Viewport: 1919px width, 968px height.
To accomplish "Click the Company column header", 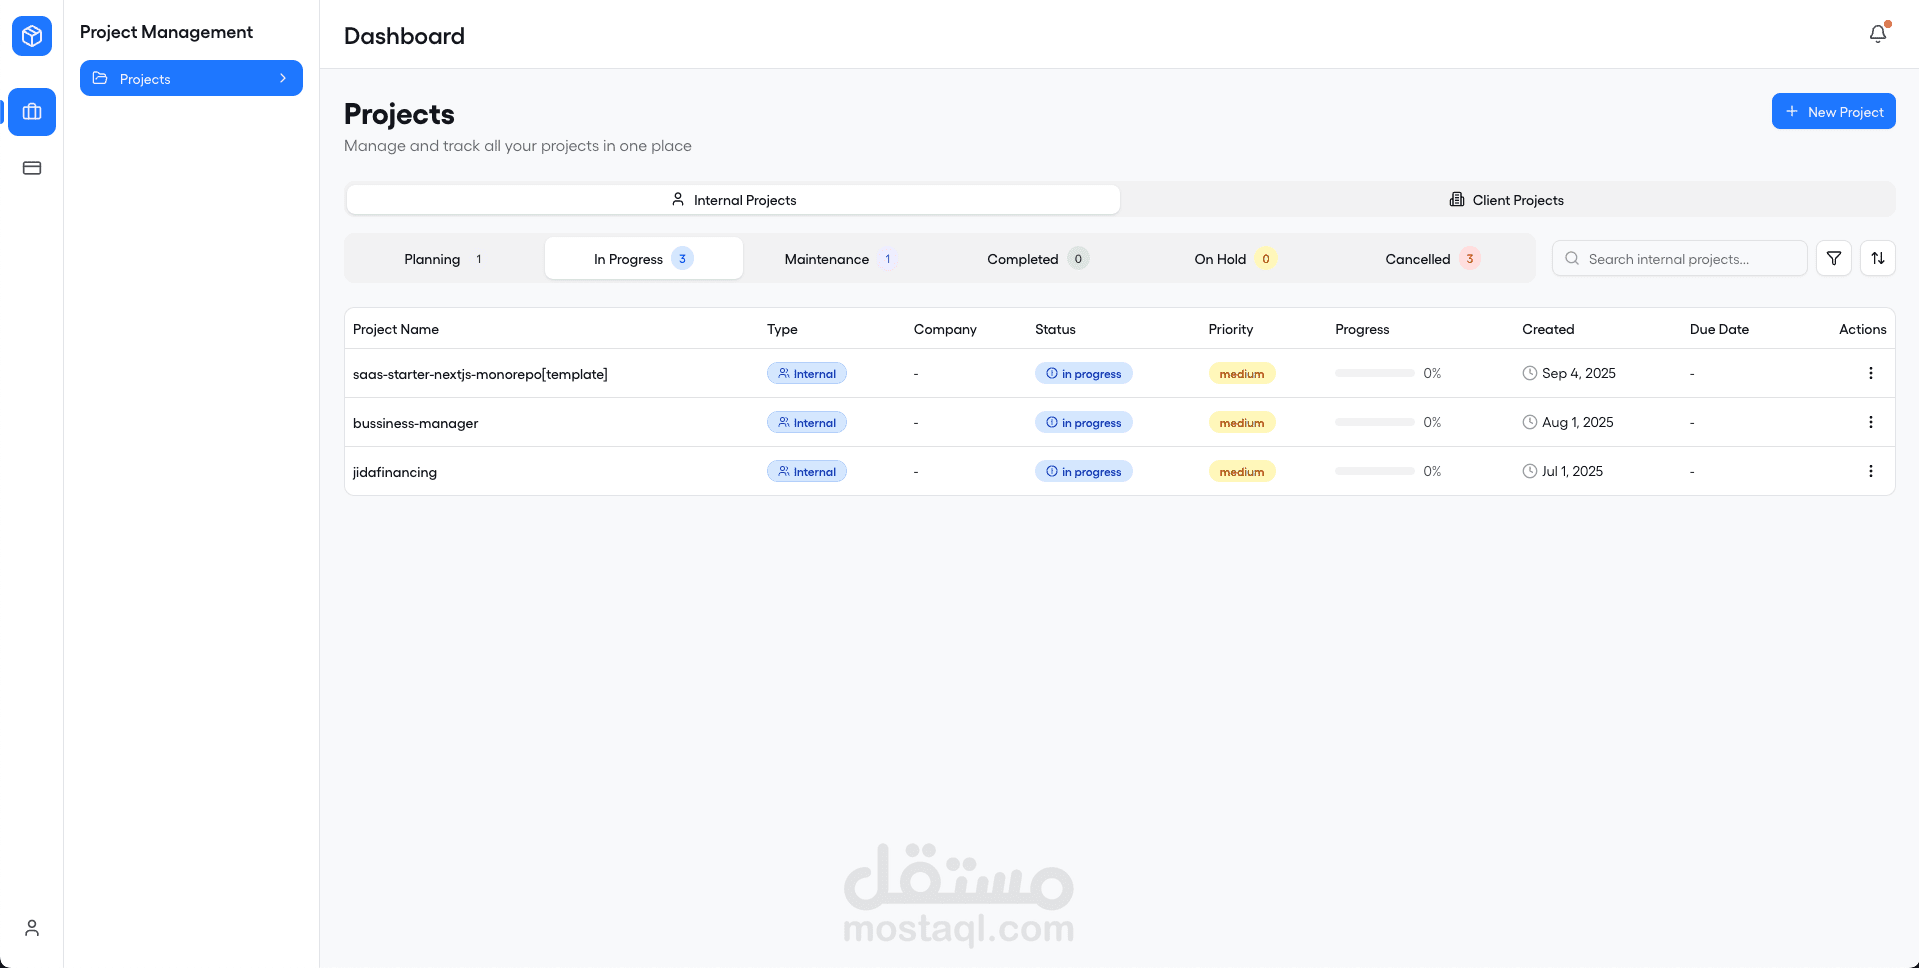I will (x=945, y=329).
